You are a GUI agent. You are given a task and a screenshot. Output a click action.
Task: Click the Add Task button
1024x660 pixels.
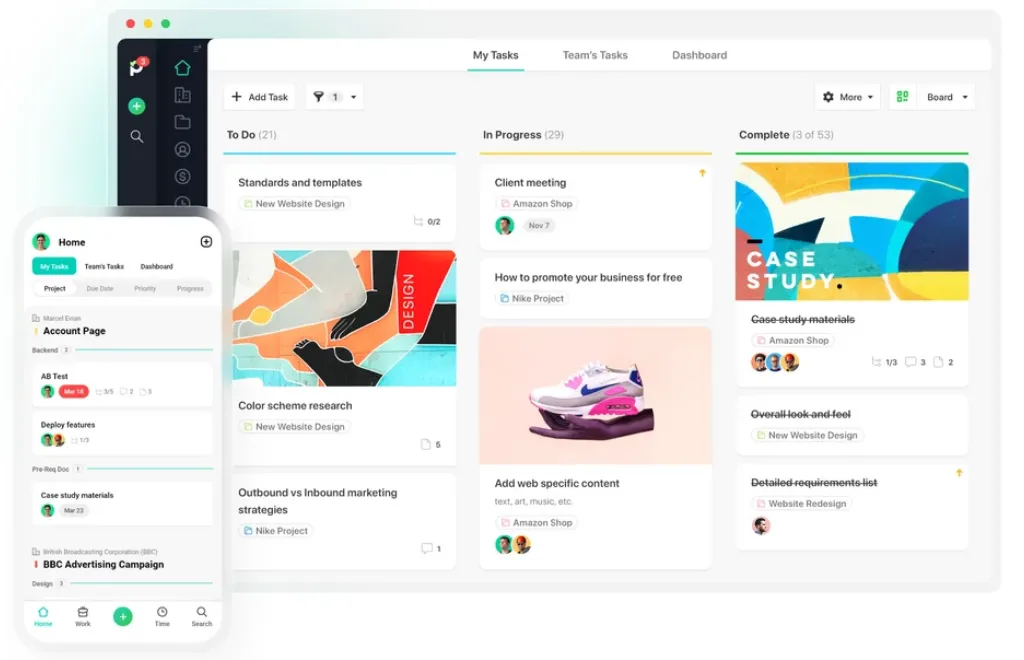tap(259, 97)
